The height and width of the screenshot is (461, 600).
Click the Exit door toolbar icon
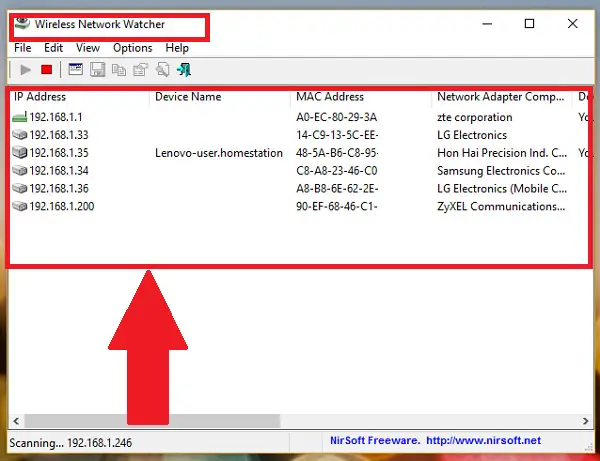coord(184,70)
